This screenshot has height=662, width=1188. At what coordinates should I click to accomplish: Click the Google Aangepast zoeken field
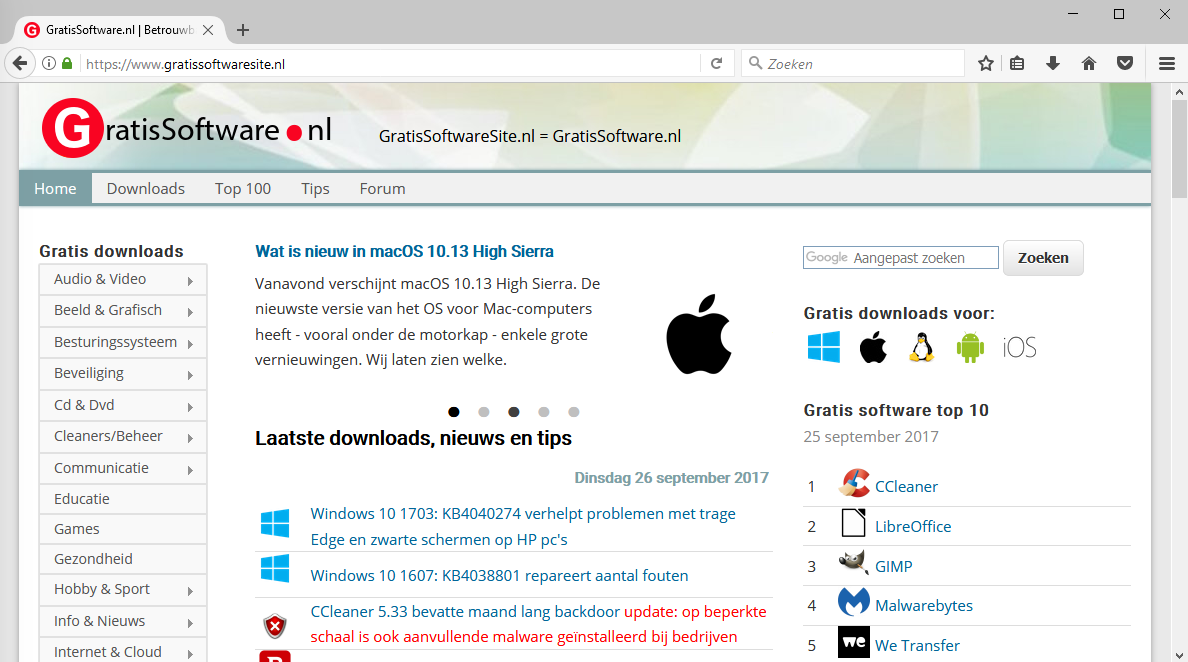click(900, 258)
